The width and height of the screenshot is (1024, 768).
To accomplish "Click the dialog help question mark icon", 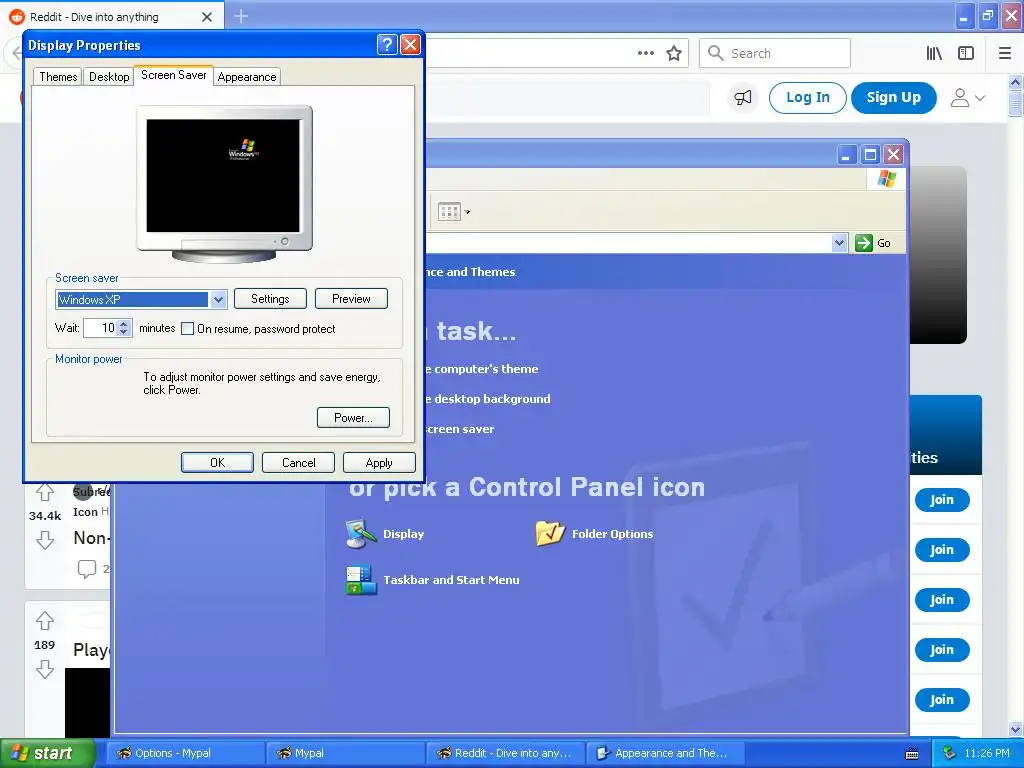I will click(x=387, y=44).
